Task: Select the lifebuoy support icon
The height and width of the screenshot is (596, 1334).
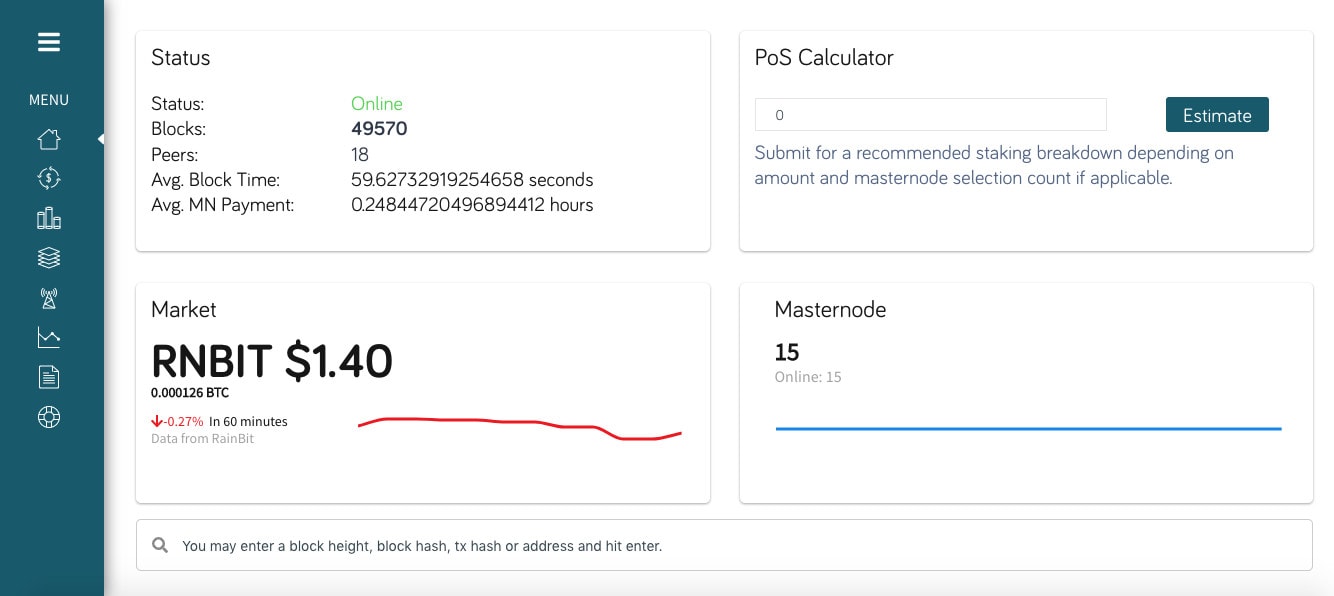Action: pos(49,417)
